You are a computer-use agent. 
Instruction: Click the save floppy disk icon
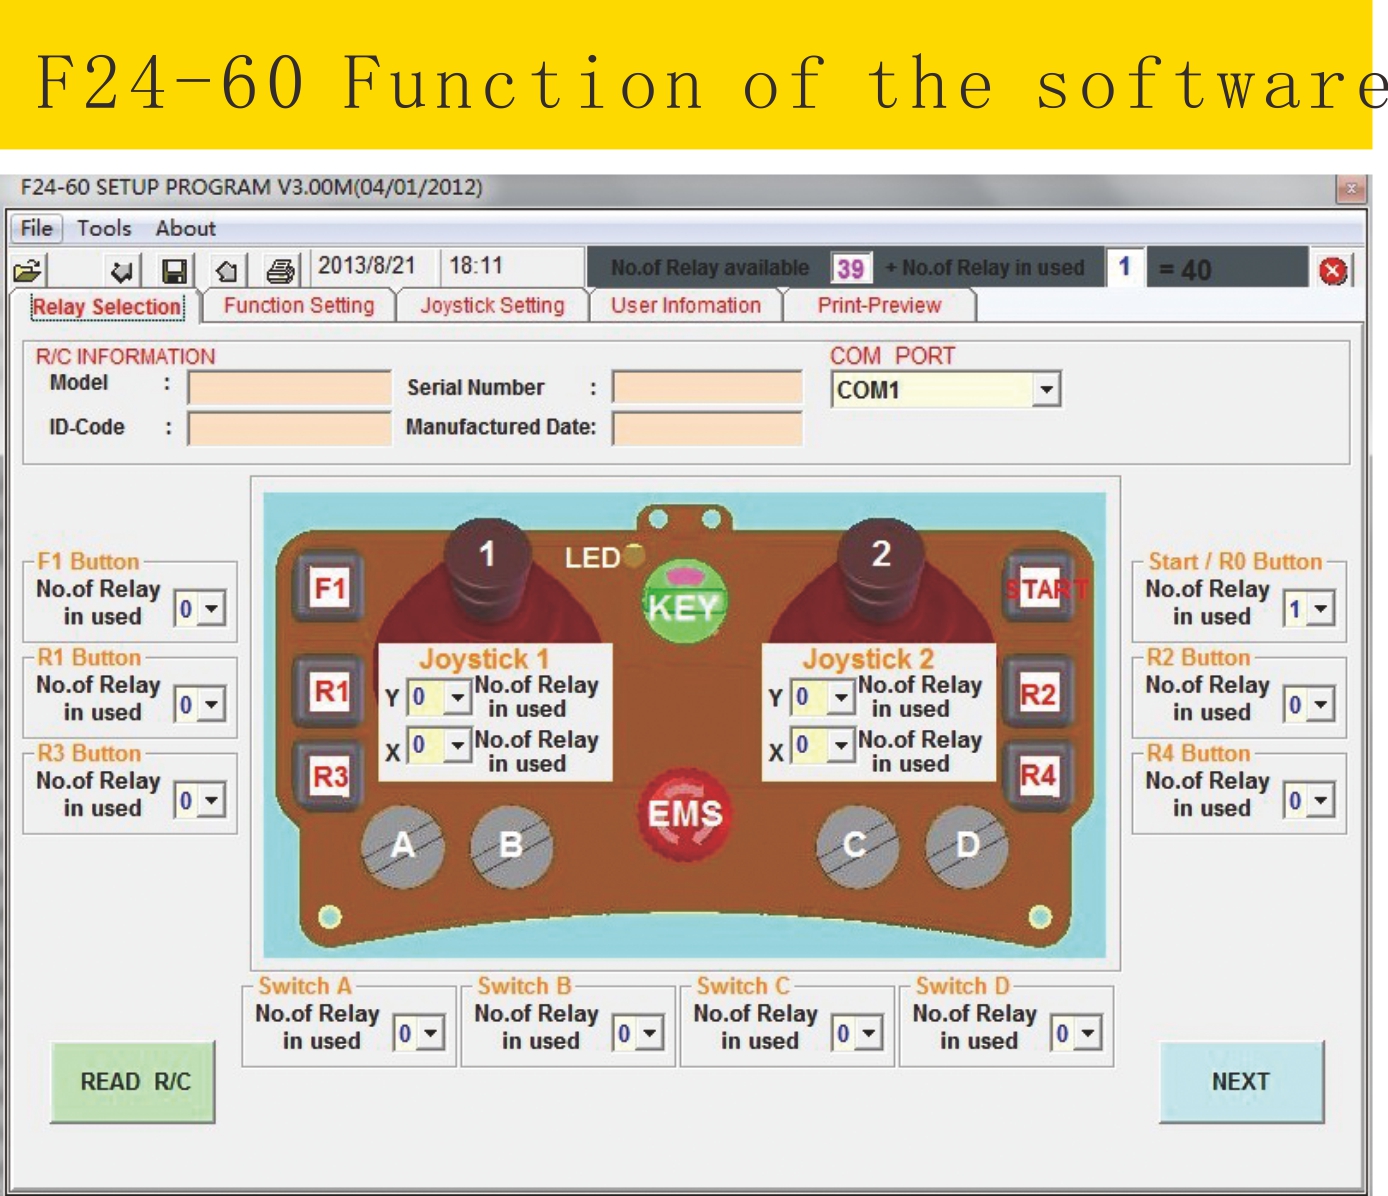pyautogui.click(x=175, y=271)
